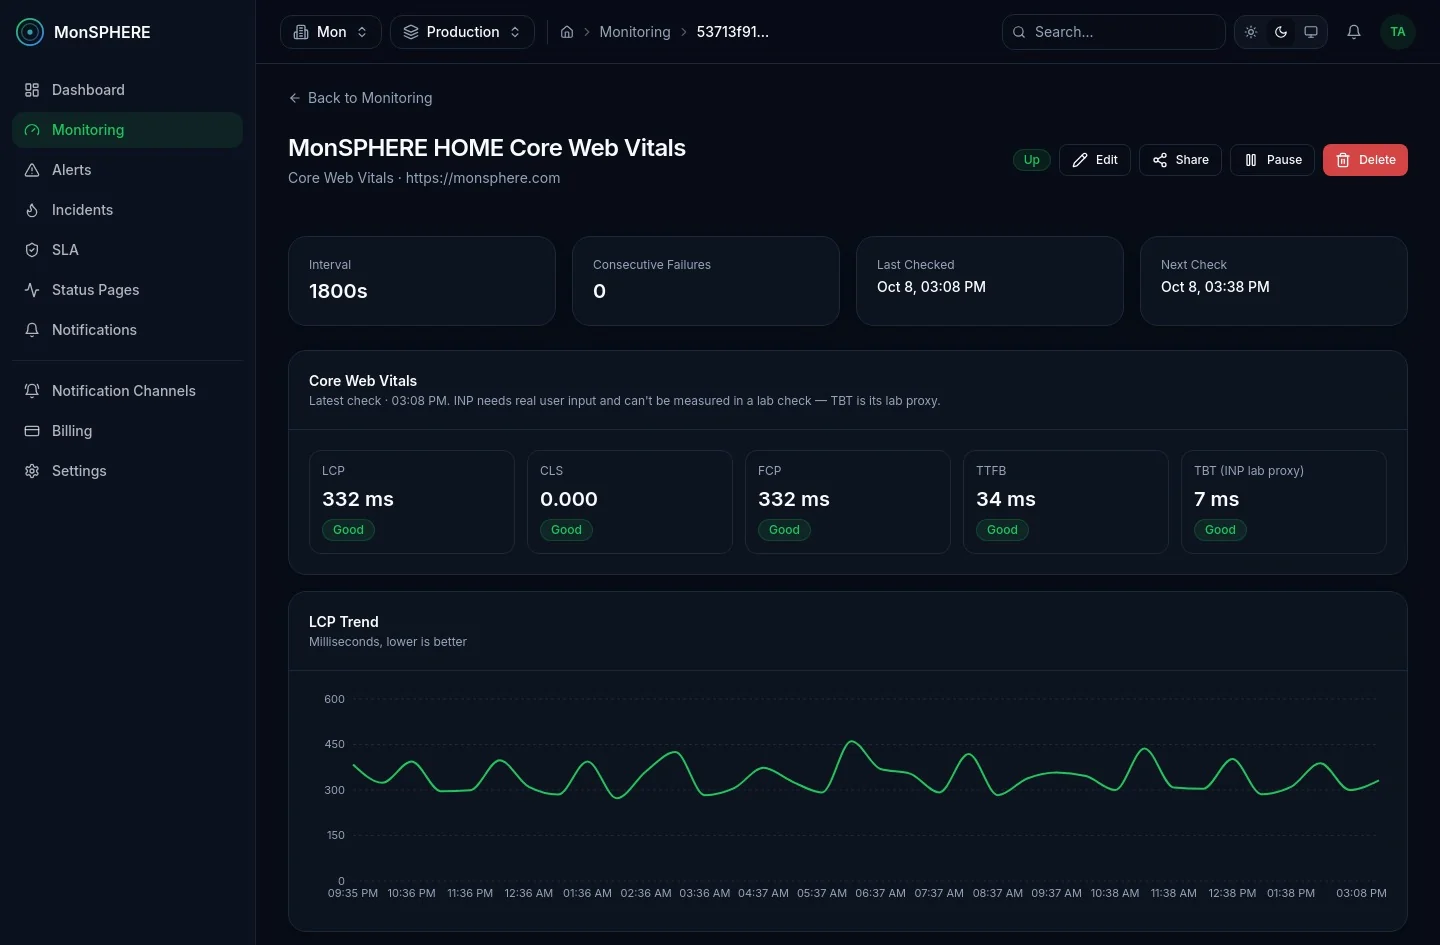The height and width of the screenshot is (945, 1440).
Task: Click the Notification Channels ringing bell icon
Action: click(32, 391)
